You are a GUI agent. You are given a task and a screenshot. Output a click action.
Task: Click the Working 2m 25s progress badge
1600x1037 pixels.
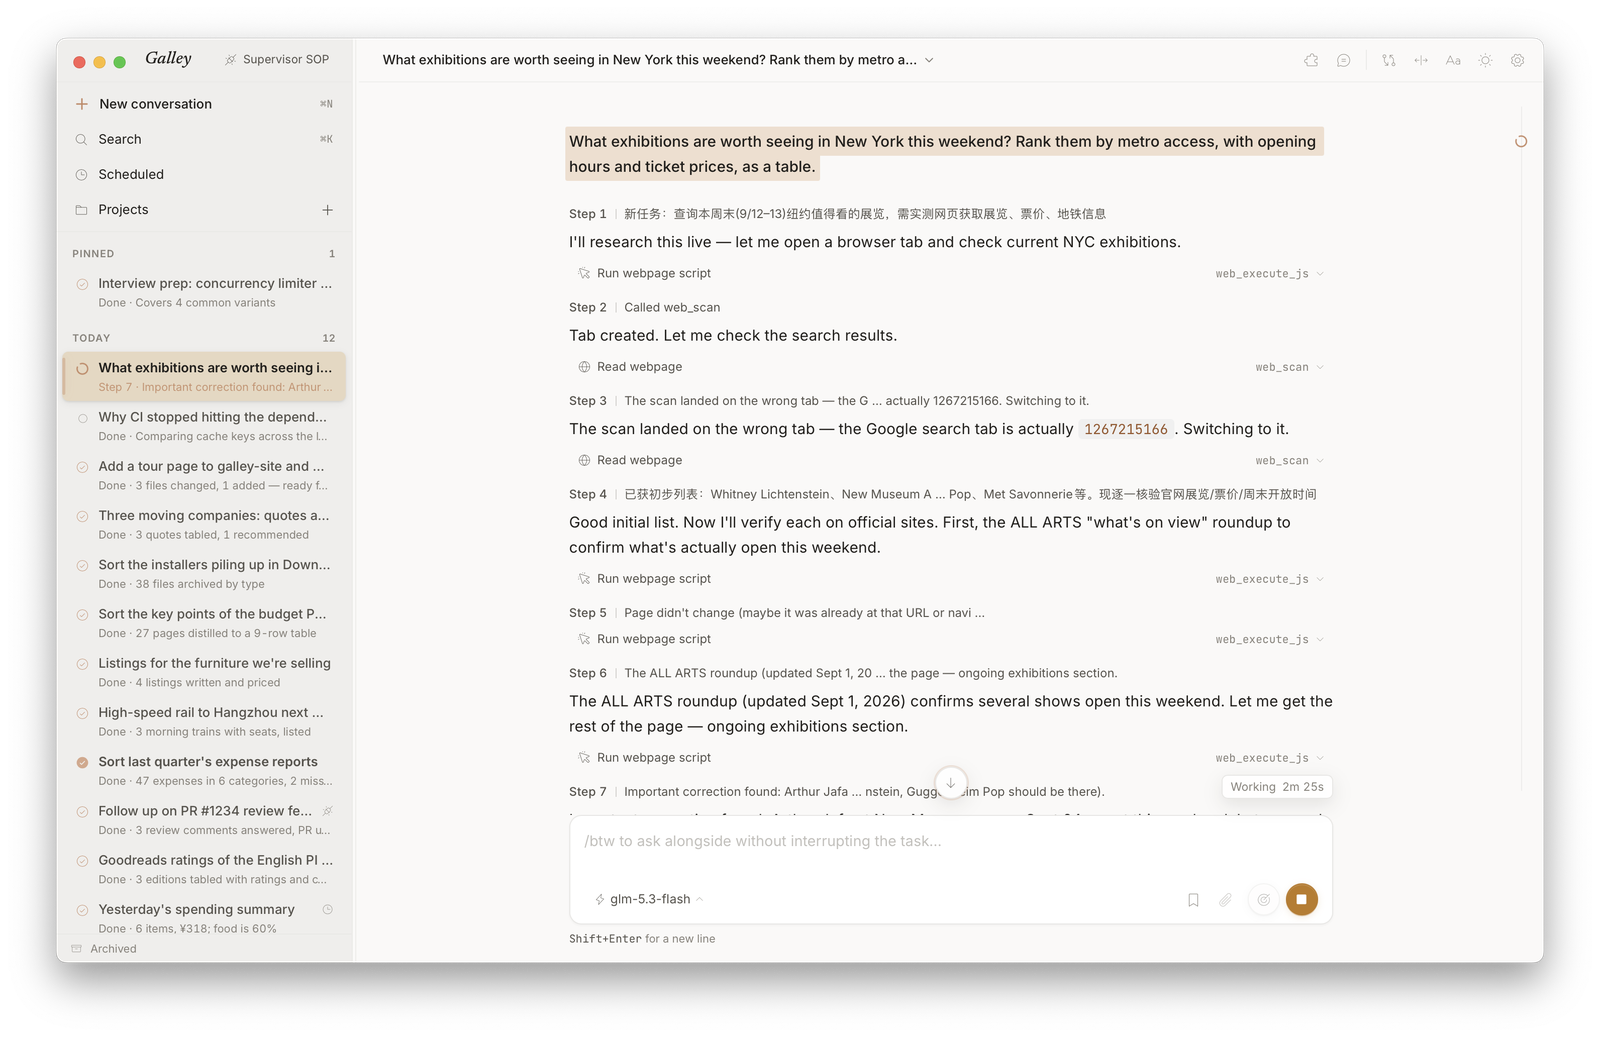(x=1277, y=787)
